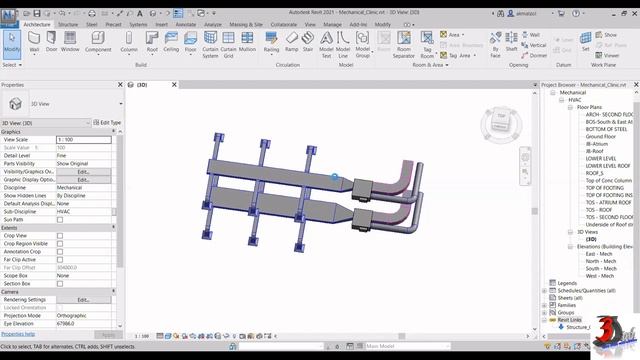Select the Column tool
Screen dimensions: 640x360
tap(129, 43)
